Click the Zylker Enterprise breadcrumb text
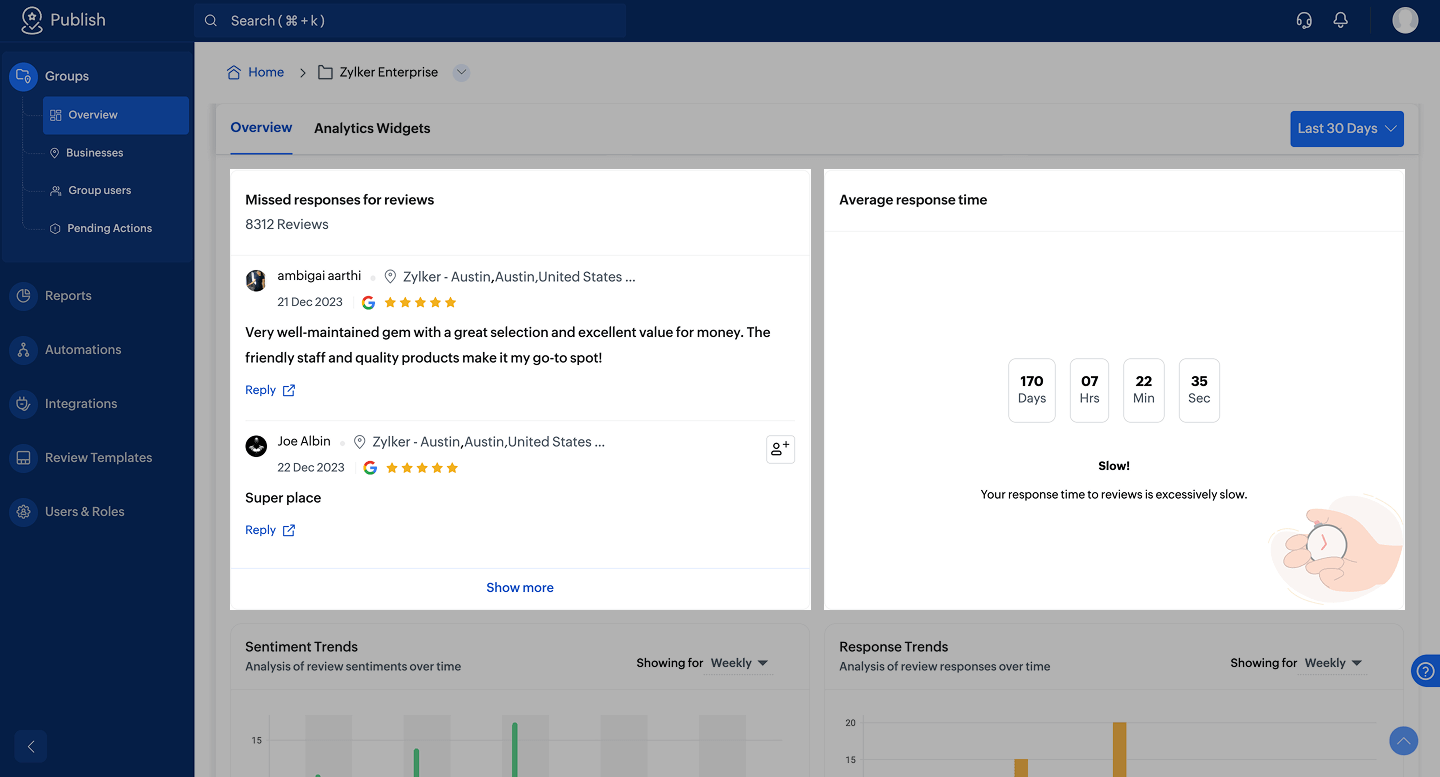The width and height of the screenshot is (1440, 777). pos(389,72)
